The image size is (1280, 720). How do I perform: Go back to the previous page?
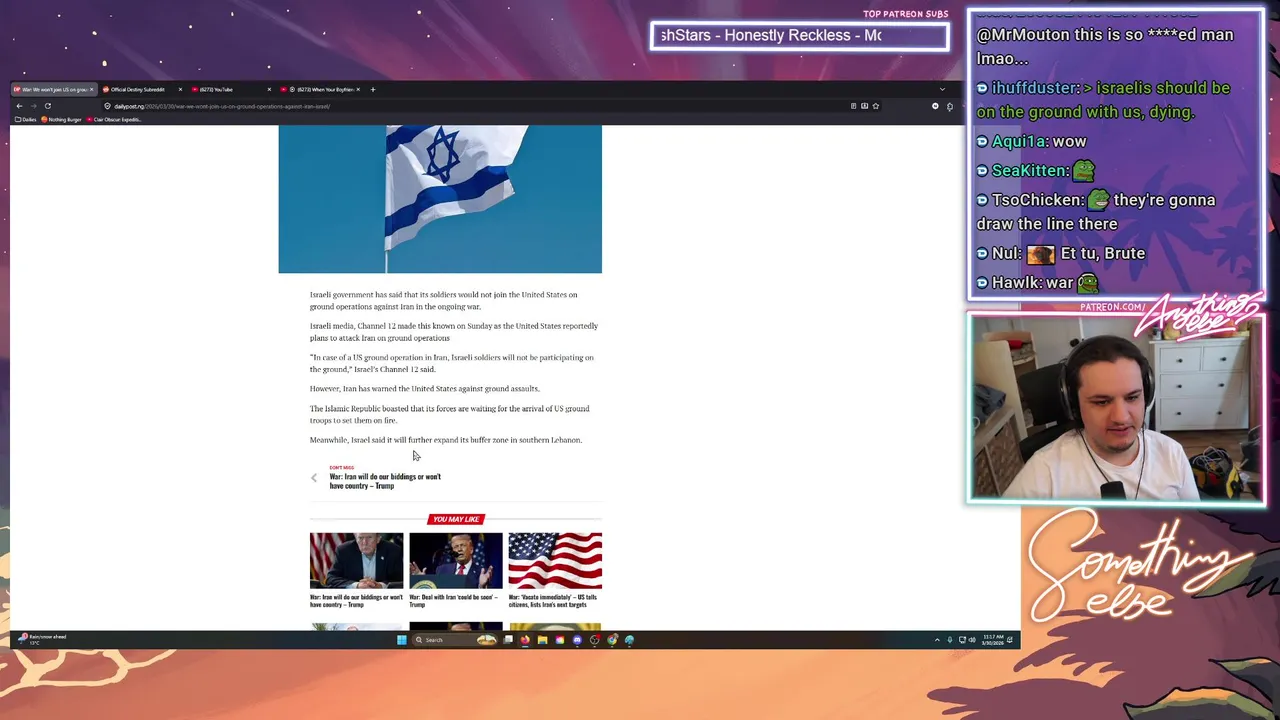coord(19,106)
